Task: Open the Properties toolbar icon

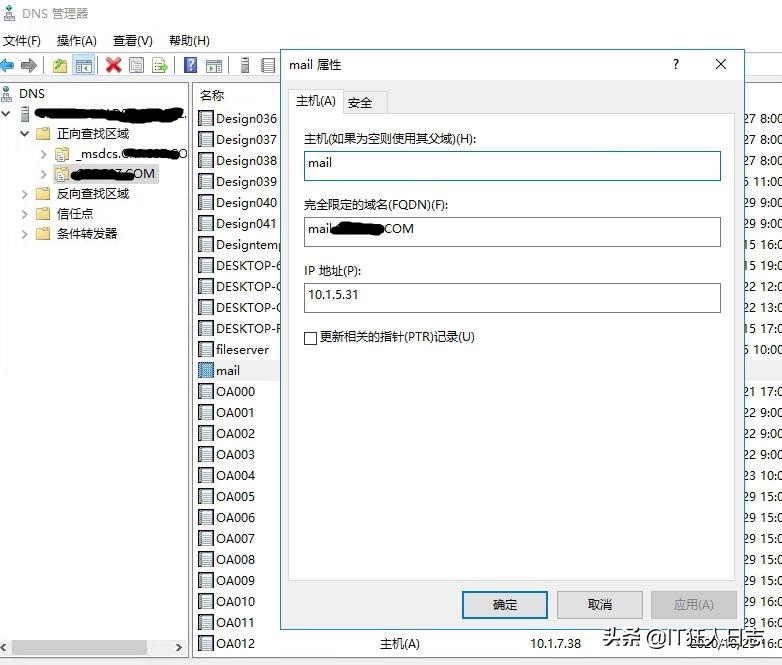Action: pyautogui.click(x=136, y=65)
